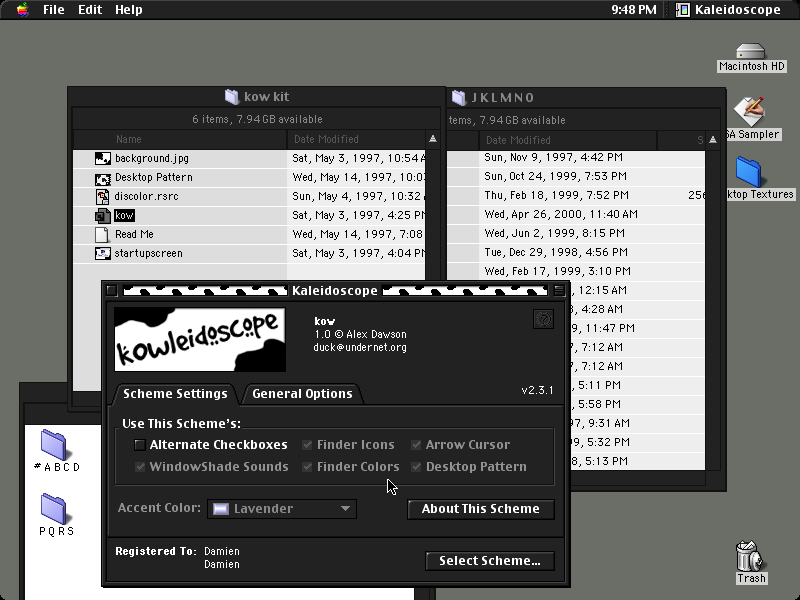Close the Kaleidoscope window
The image size is (800, 600).
(x=112, y=290)
